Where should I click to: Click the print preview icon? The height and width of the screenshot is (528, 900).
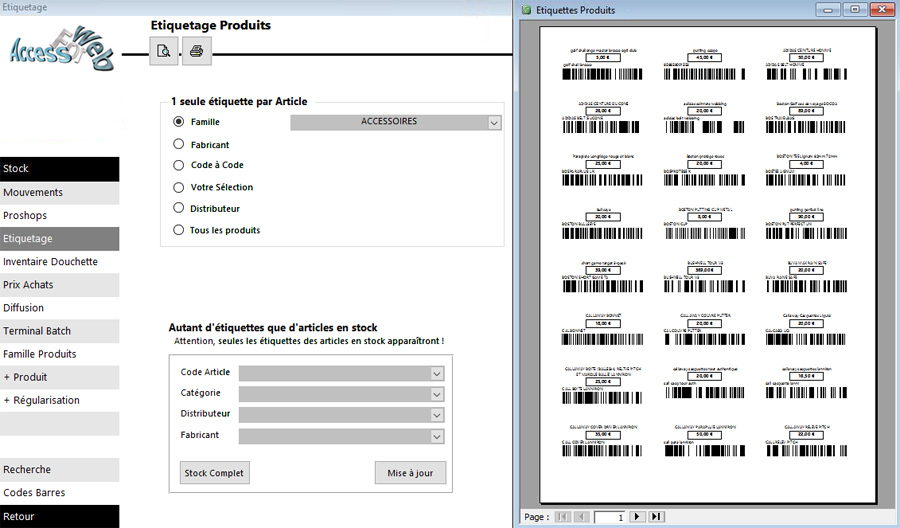pyautogui.click(x=164, y=50)
